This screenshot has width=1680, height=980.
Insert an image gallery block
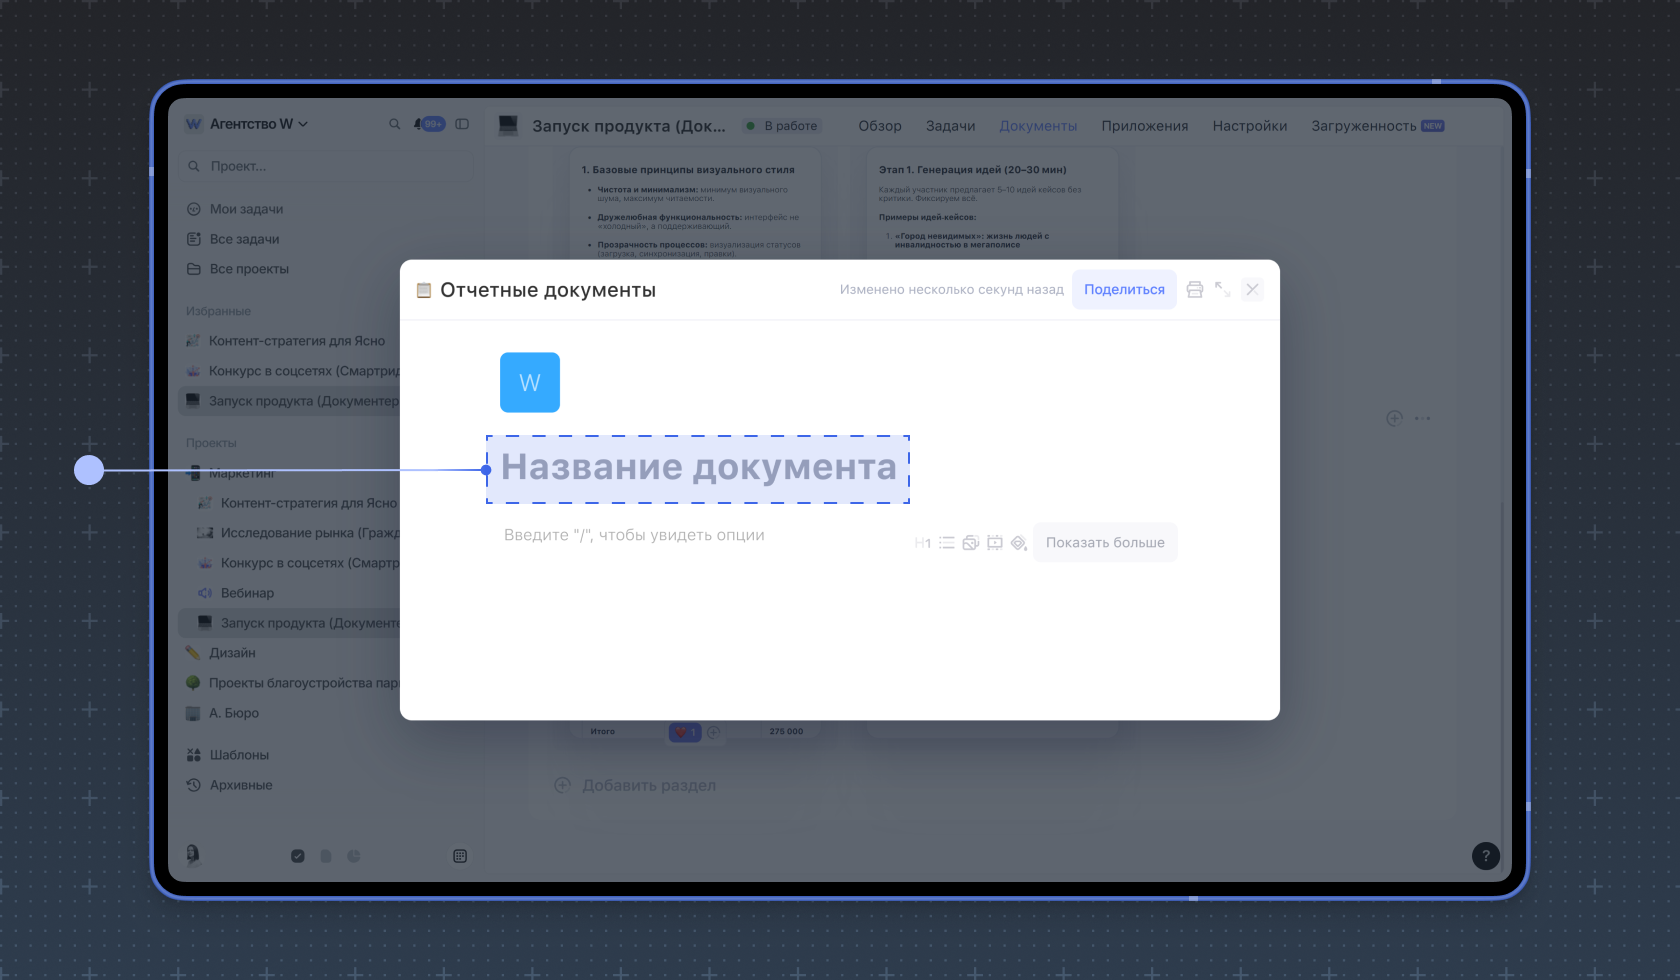coord(970,543)
